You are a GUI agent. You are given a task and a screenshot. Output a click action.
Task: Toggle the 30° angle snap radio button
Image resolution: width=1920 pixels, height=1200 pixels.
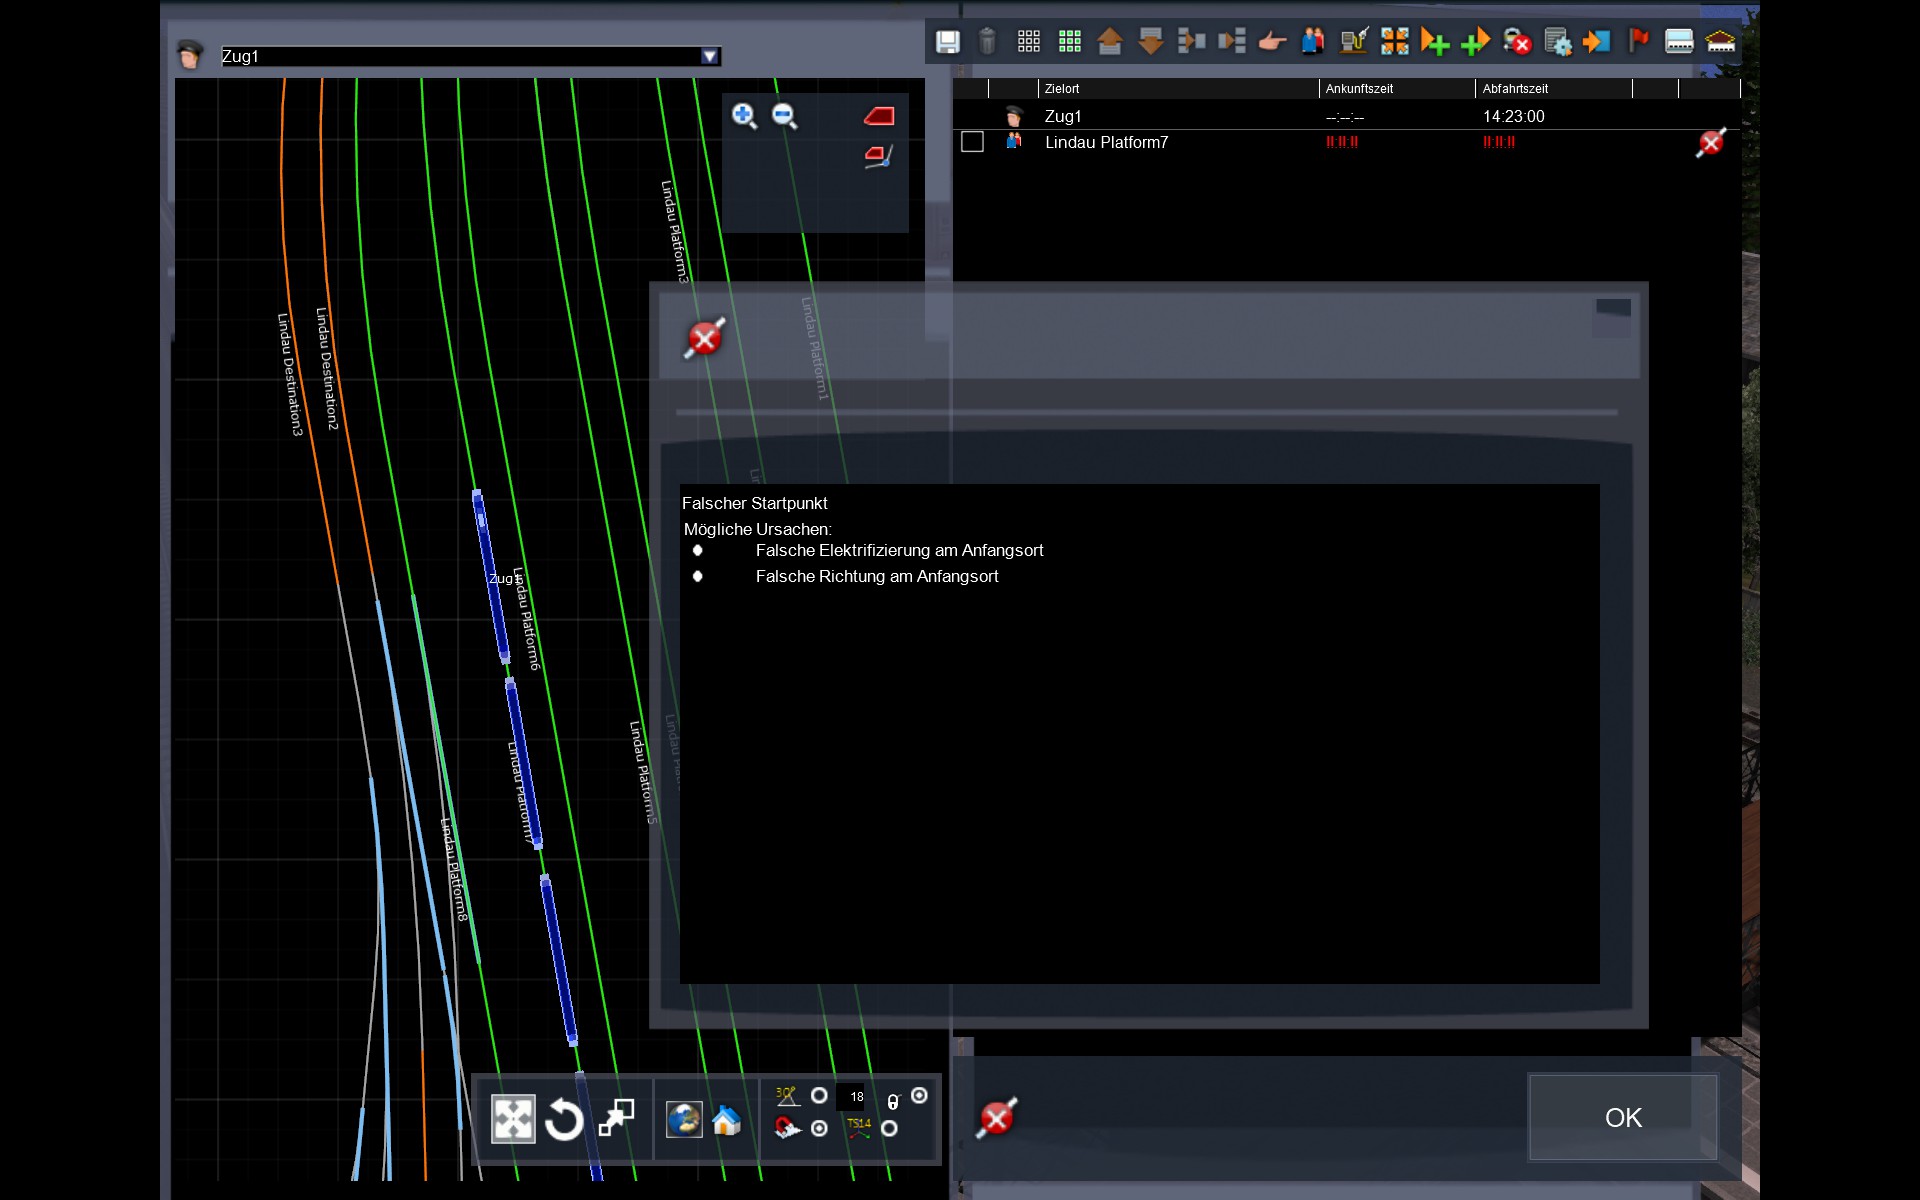pos(819,1096)
